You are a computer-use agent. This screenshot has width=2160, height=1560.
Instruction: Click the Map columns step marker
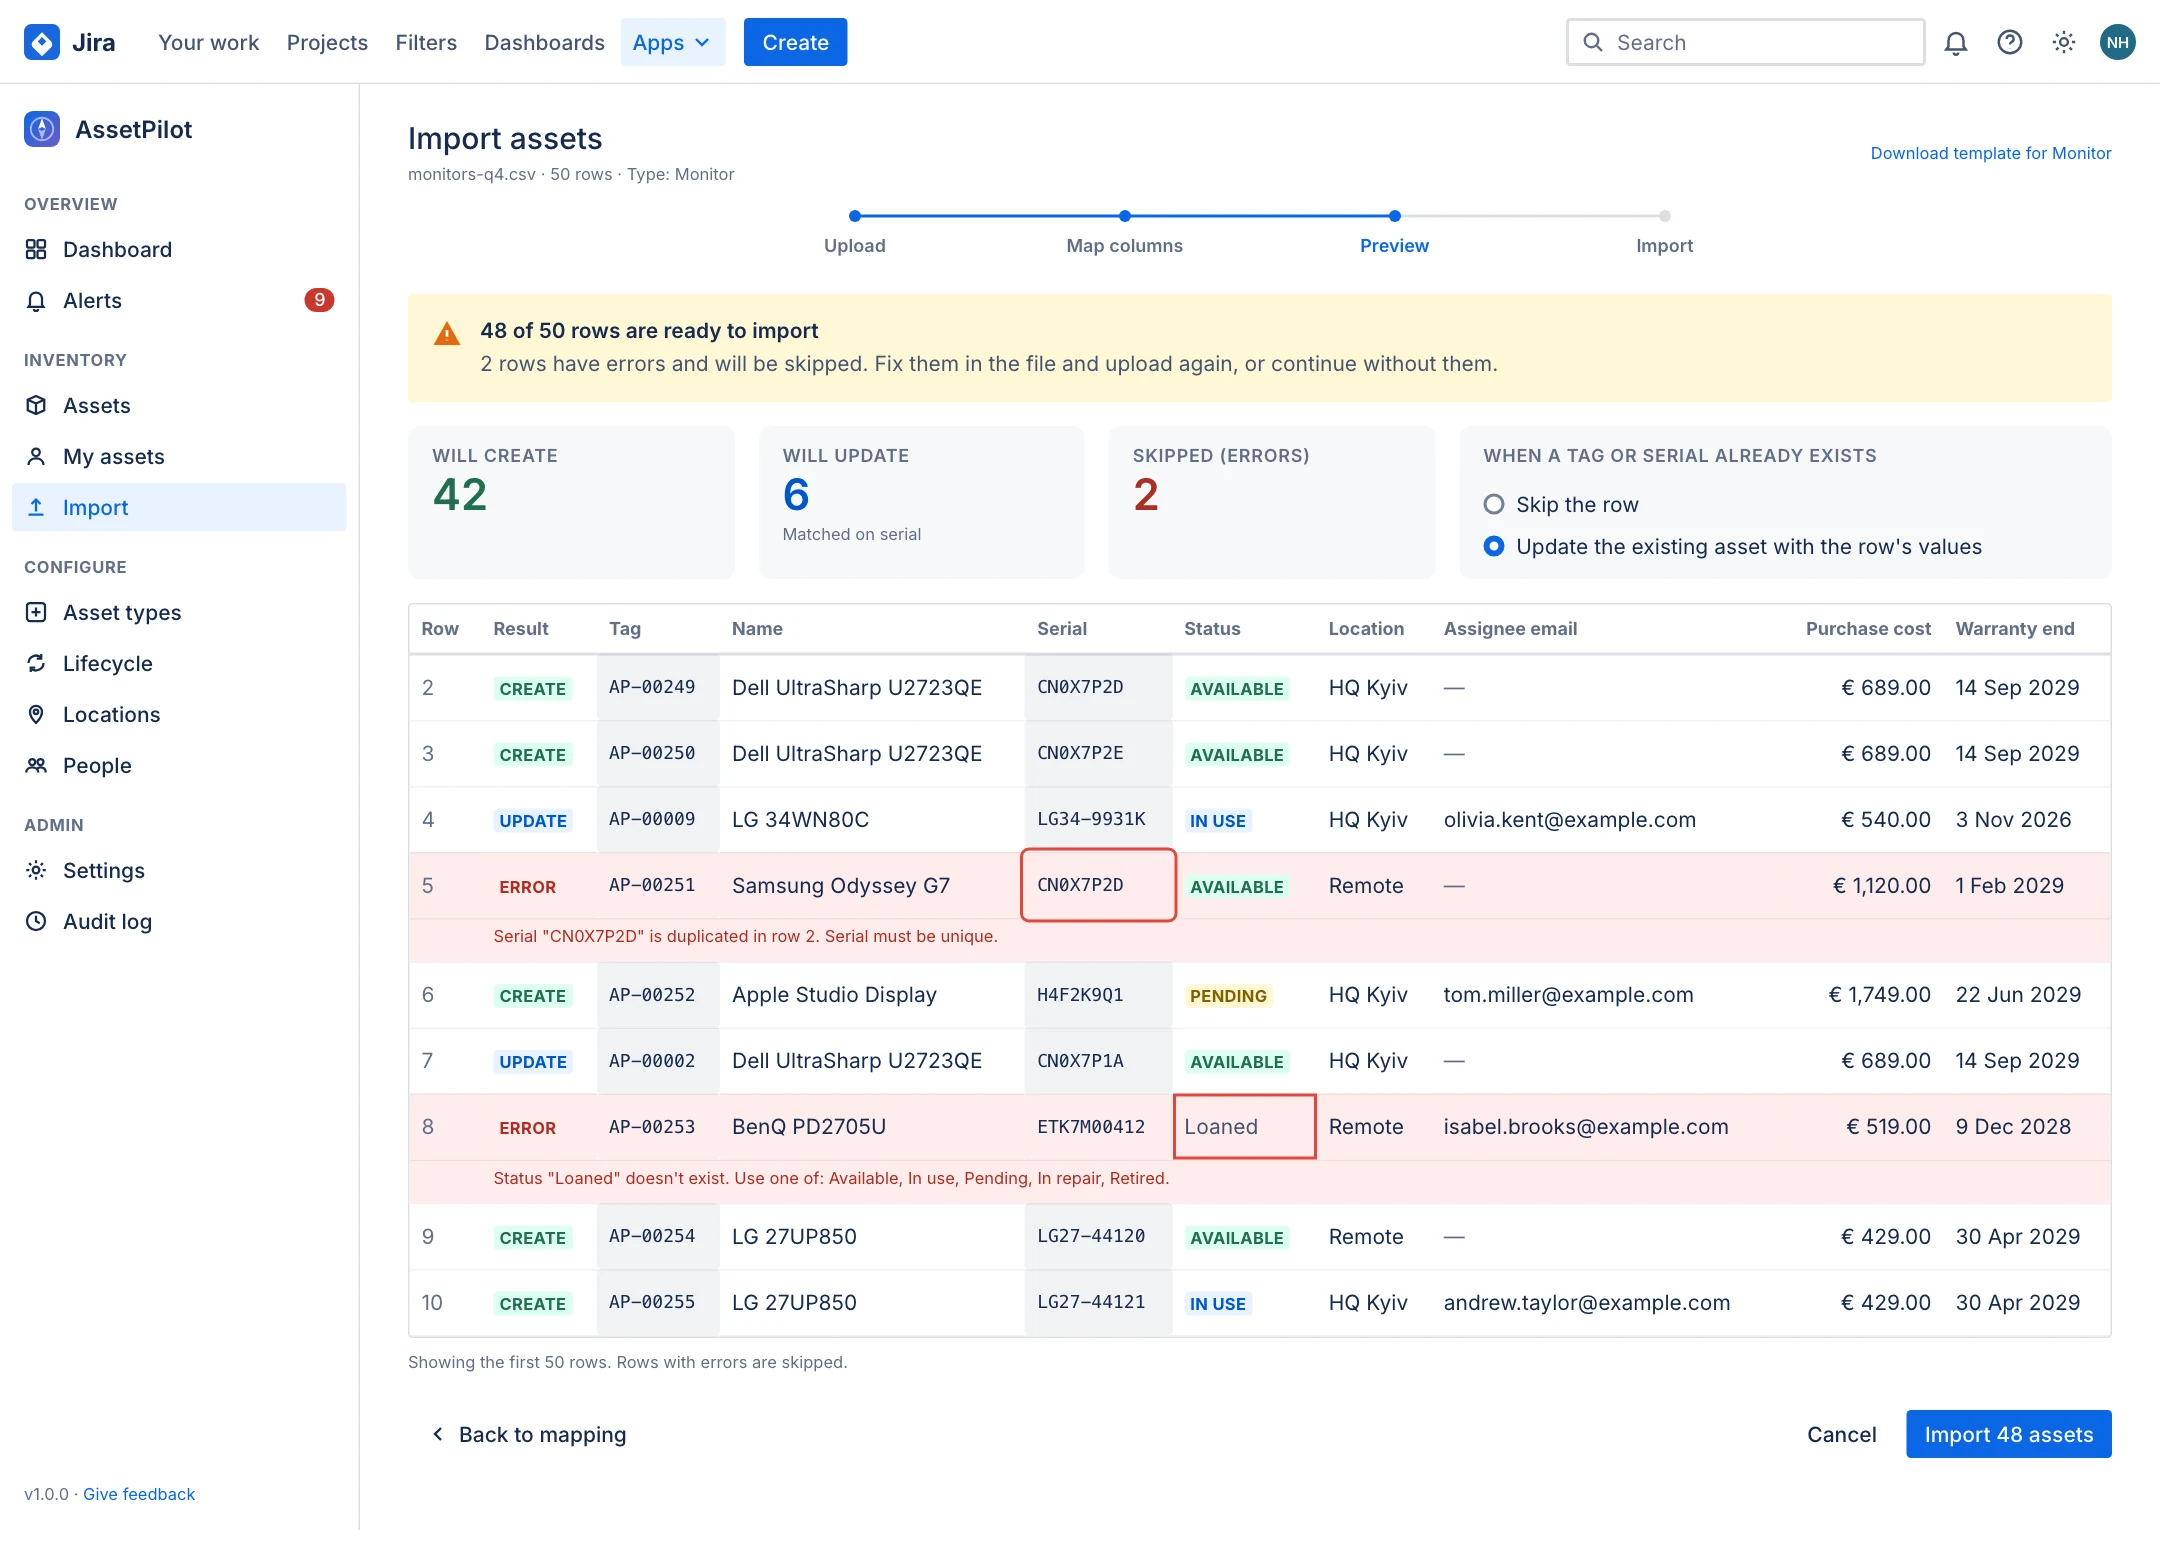(1125, 216)
